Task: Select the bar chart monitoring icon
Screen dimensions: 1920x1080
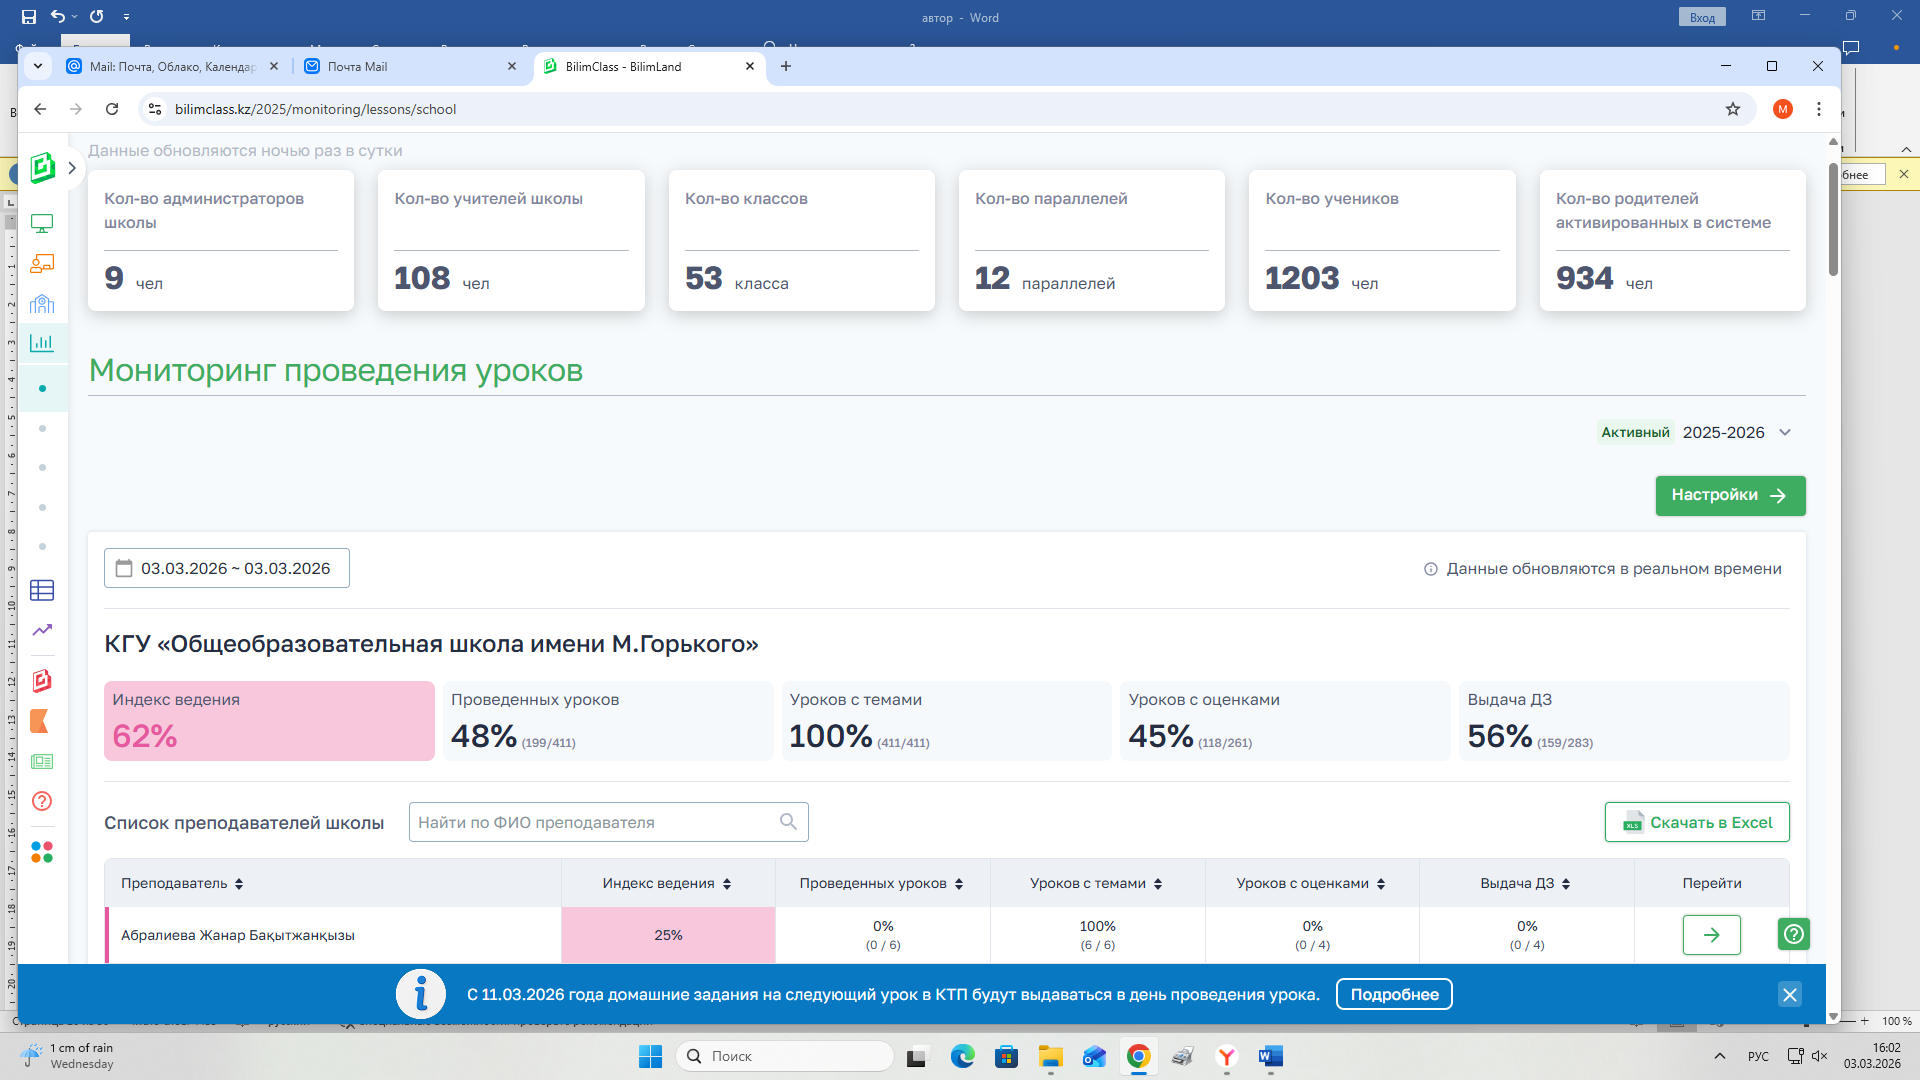Action: [42, 343]
